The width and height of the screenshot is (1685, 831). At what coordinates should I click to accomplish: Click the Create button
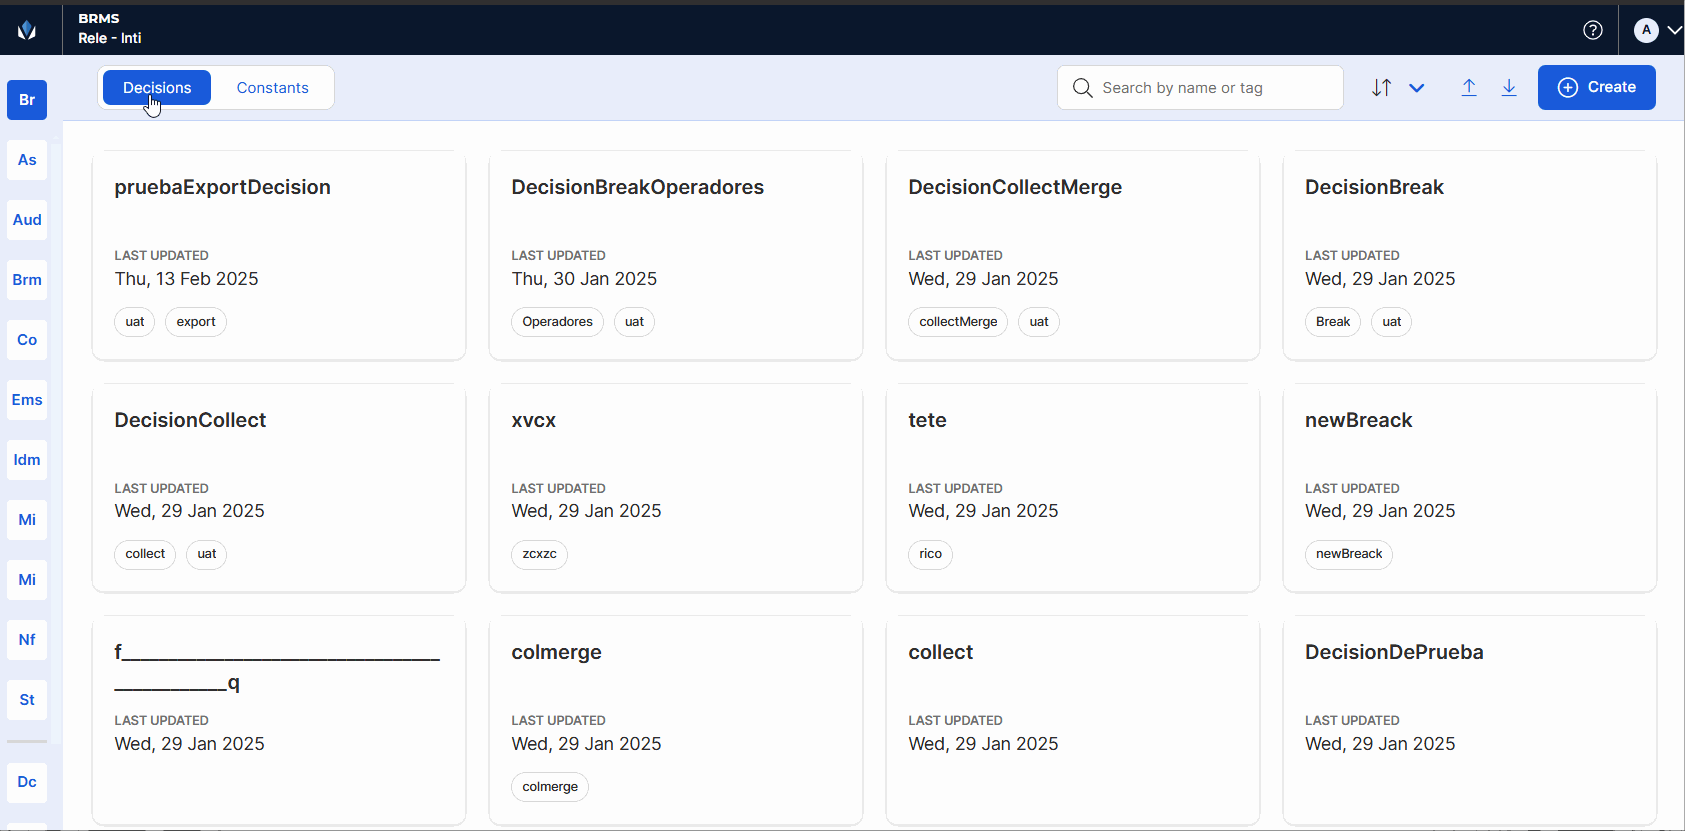pyautogui.click(x=1596, y=88)
